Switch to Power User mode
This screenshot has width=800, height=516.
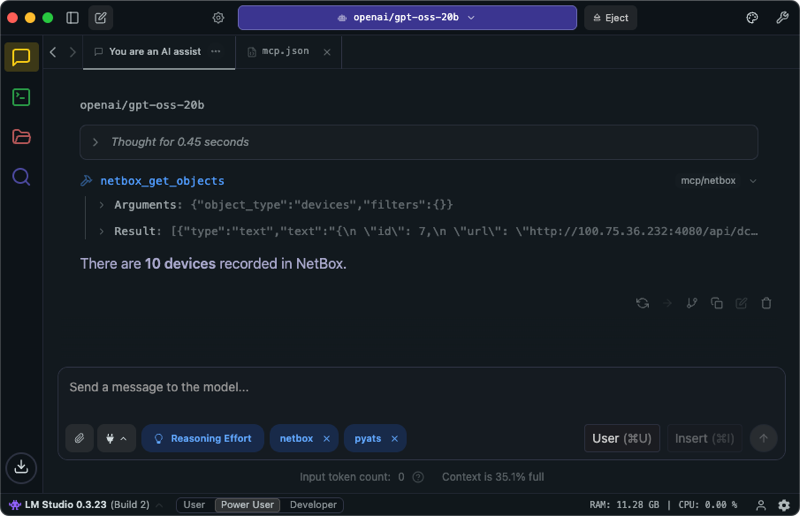[247, 505]
